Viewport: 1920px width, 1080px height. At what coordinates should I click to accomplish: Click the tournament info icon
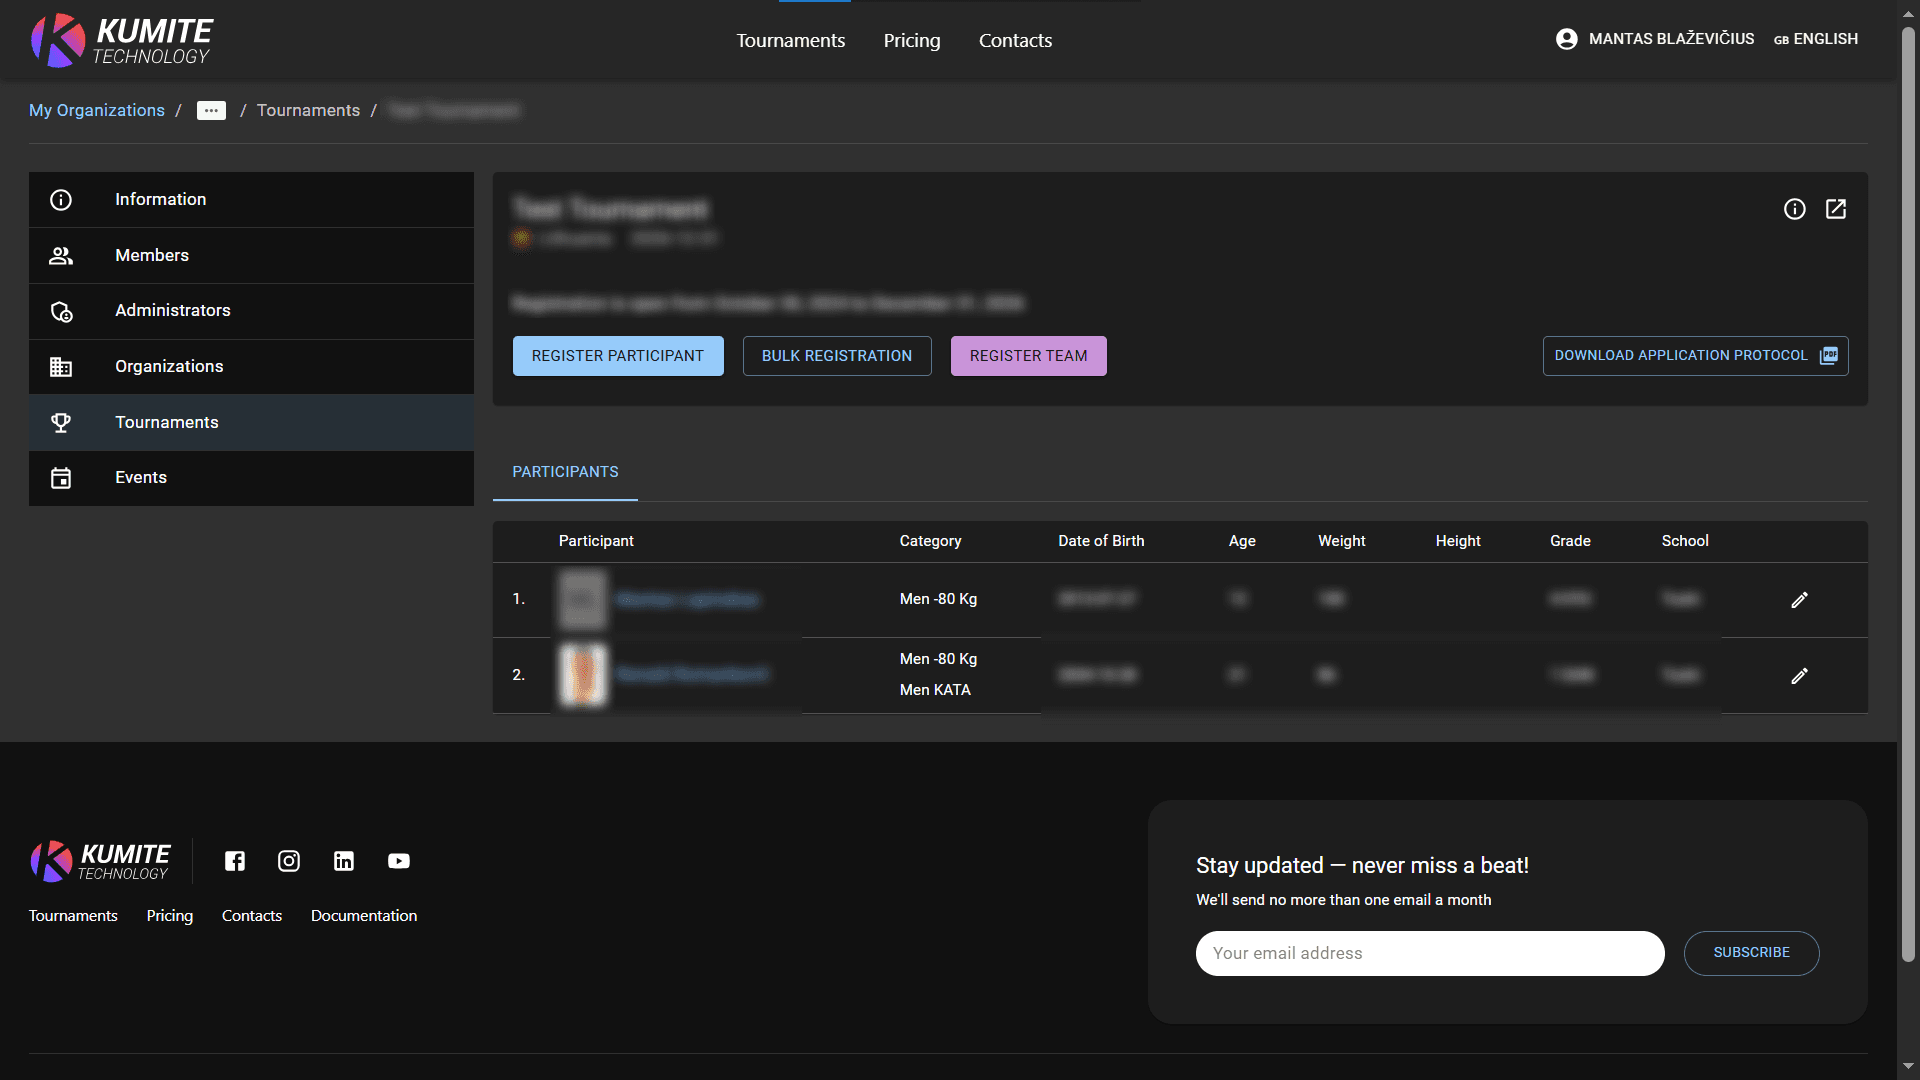point(1794,209)
